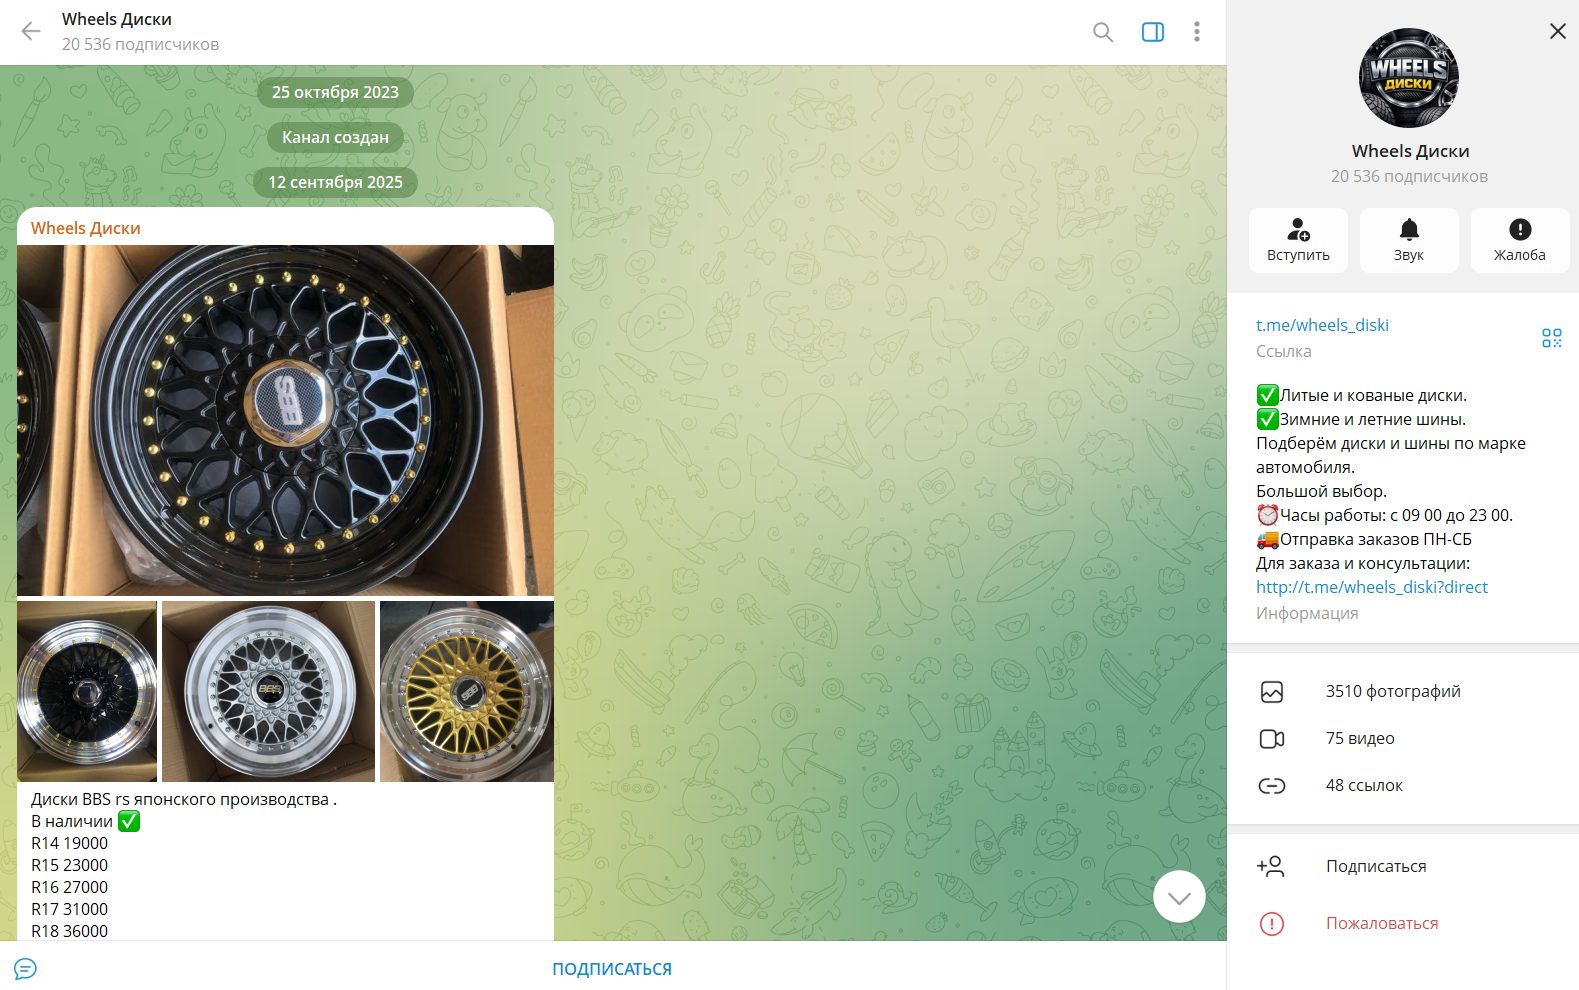Open the wheels_diski?direct contact link

coord(1371,587)
